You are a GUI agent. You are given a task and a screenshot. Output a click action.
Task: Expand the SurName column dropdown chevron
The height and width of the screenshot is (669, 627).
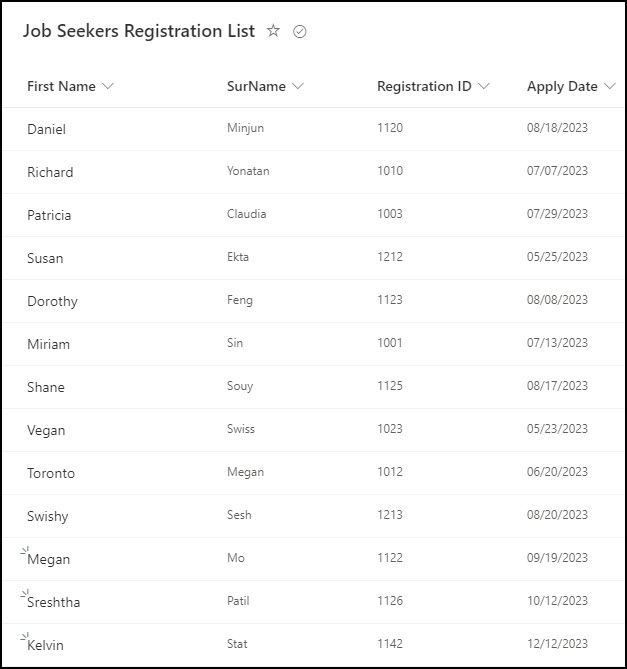pos(298,86)
